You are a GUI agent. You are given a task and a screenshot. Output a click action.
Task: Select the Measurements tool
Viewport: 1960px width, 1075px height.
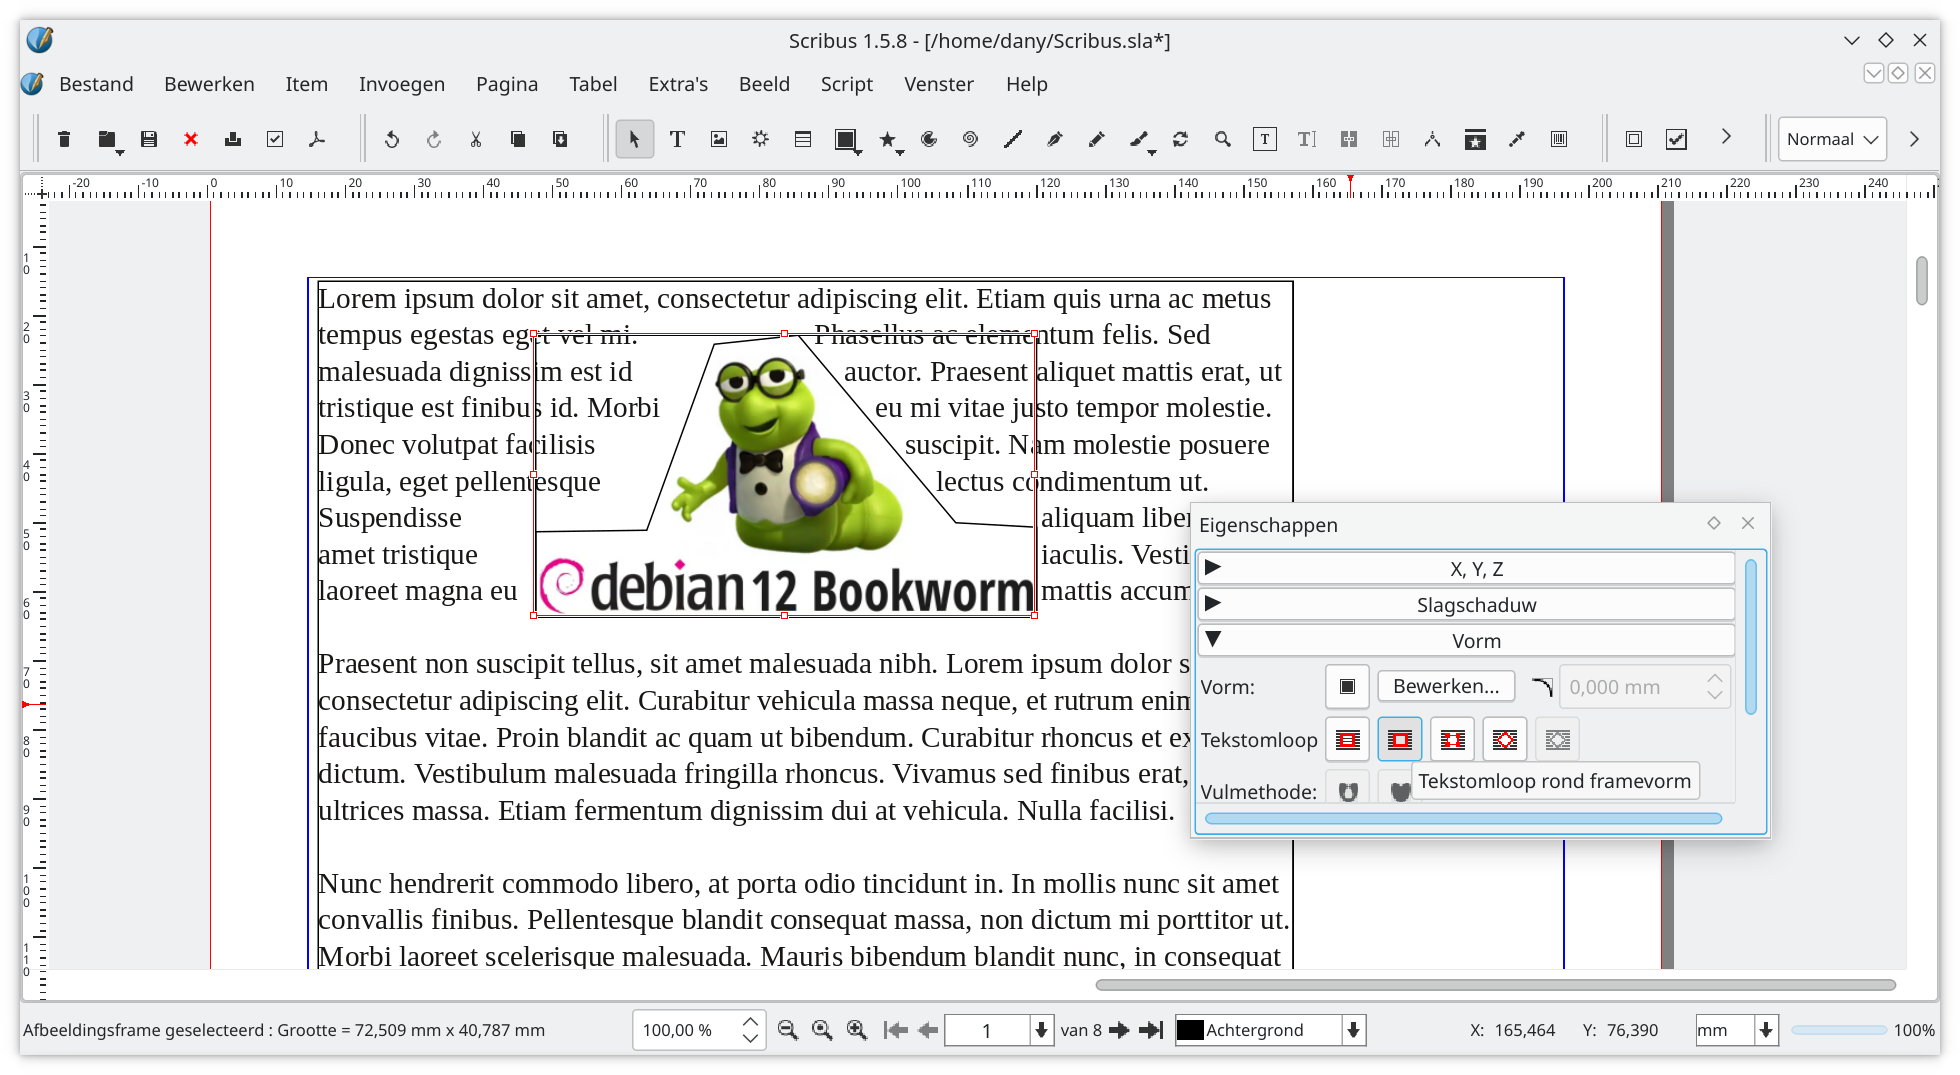tap(1433, 139)
